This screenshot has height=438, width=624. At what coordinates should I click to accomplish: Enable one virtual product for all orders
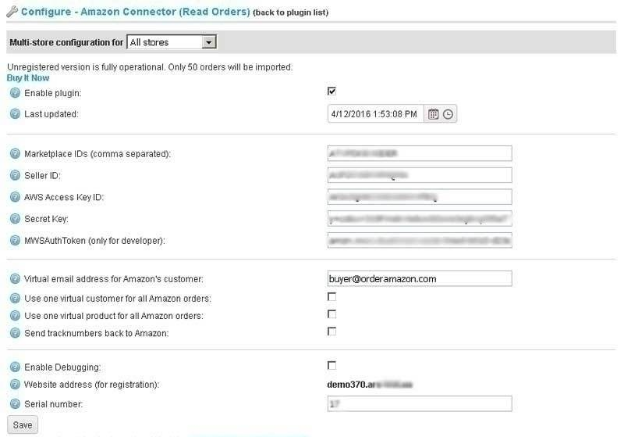332,314
